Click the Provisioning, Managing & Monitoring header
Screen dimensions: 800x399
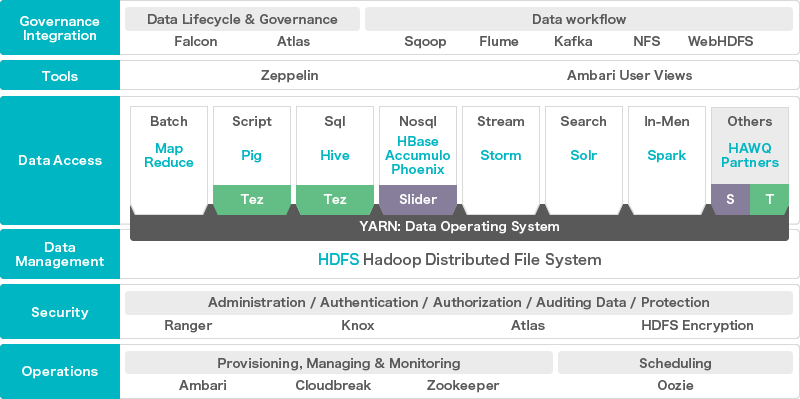click(339, 363)
